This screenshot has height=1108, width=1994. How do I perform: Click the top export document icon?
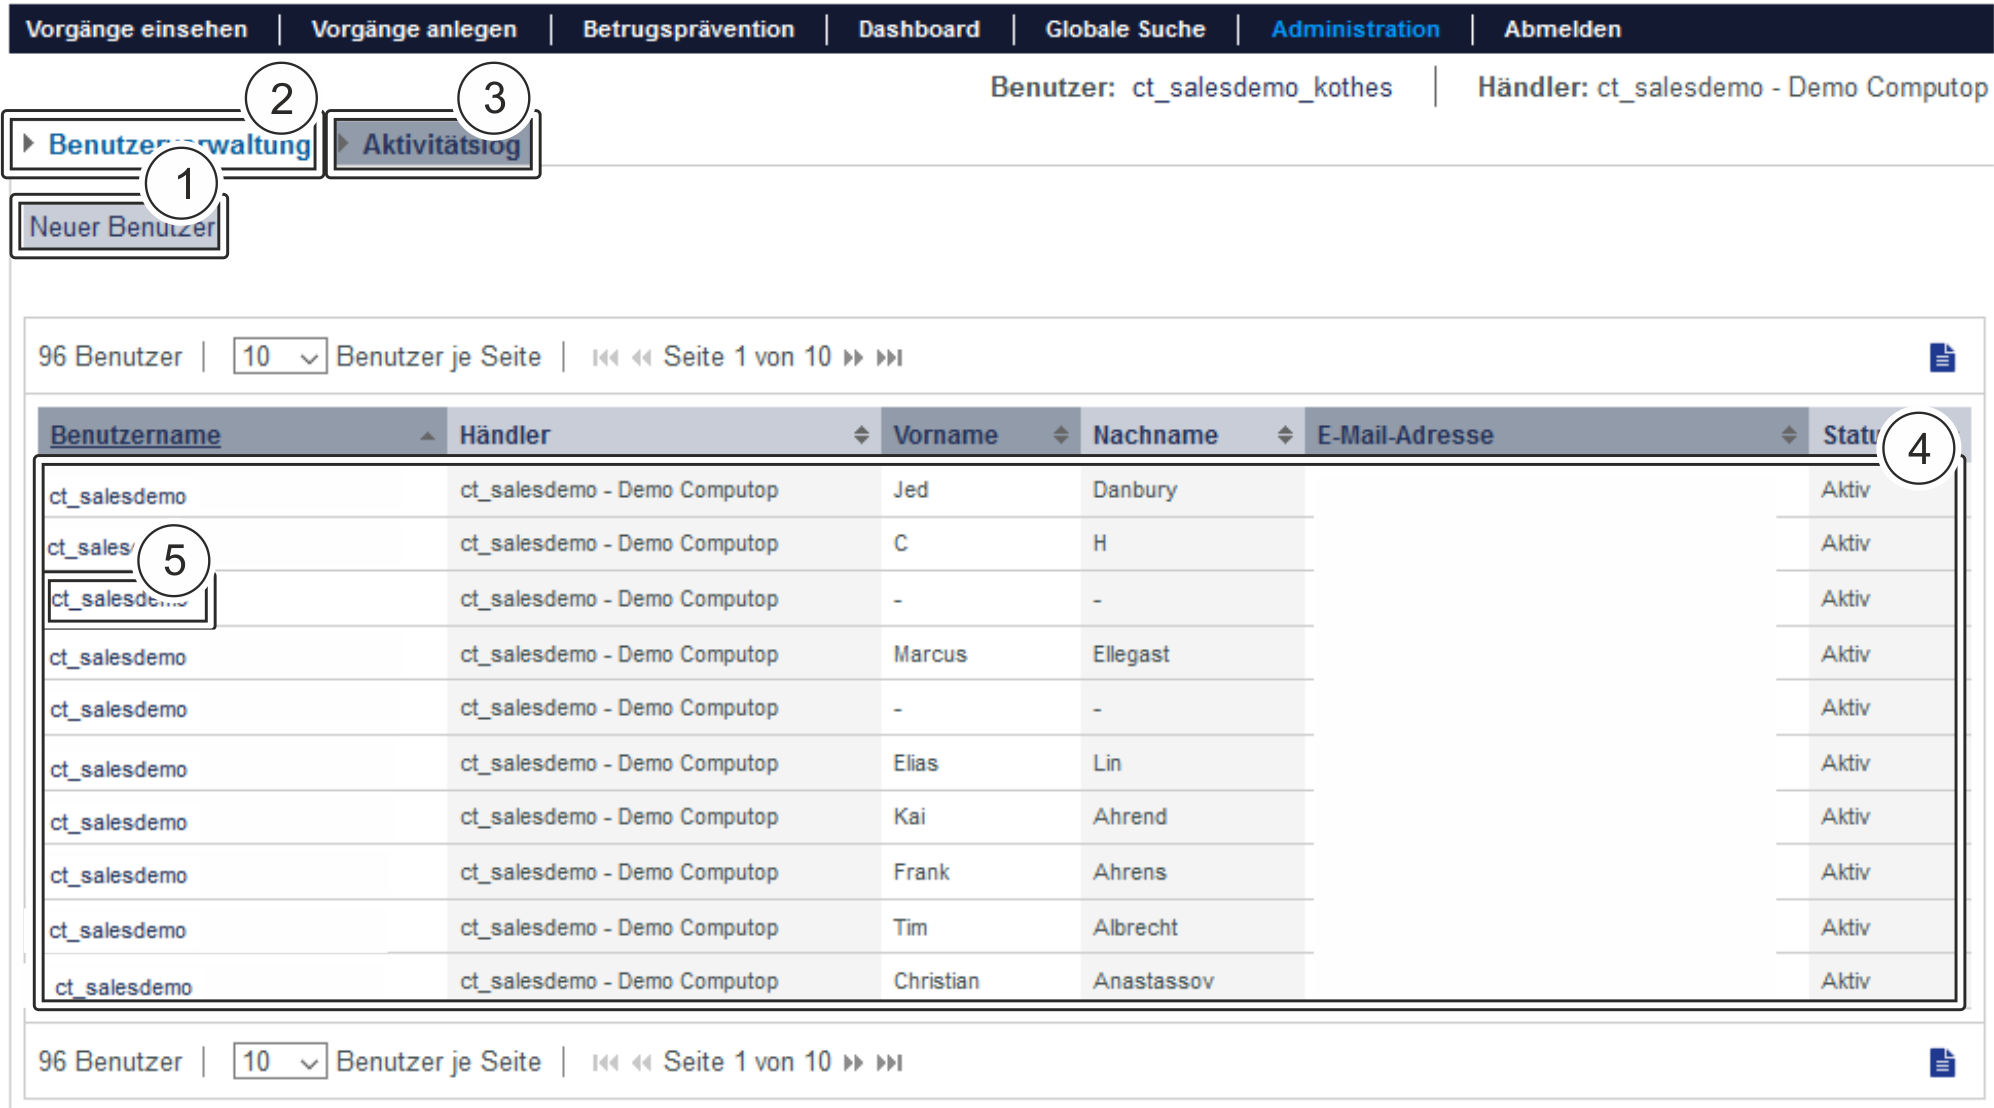tap(1941, 357)
